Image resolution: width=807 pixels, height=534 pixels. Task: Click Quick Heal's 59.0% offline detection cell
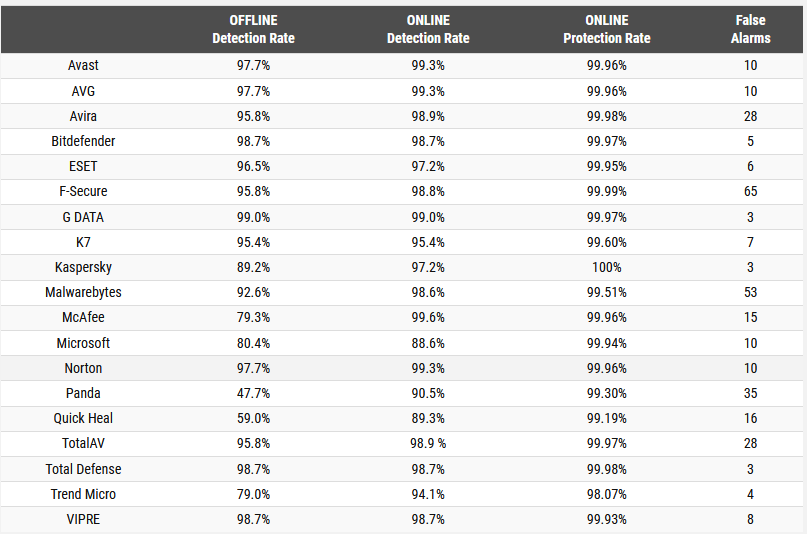(253, 418)
